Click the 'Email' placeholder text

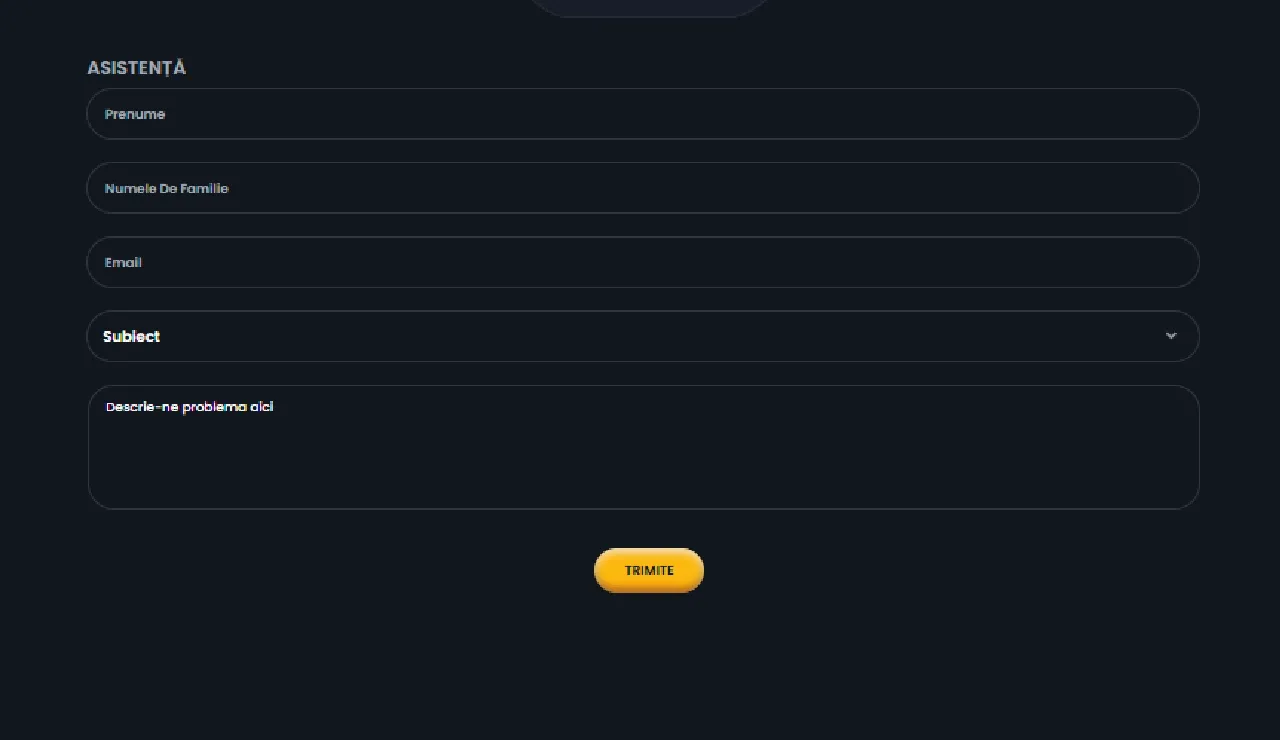coord(123,262)
